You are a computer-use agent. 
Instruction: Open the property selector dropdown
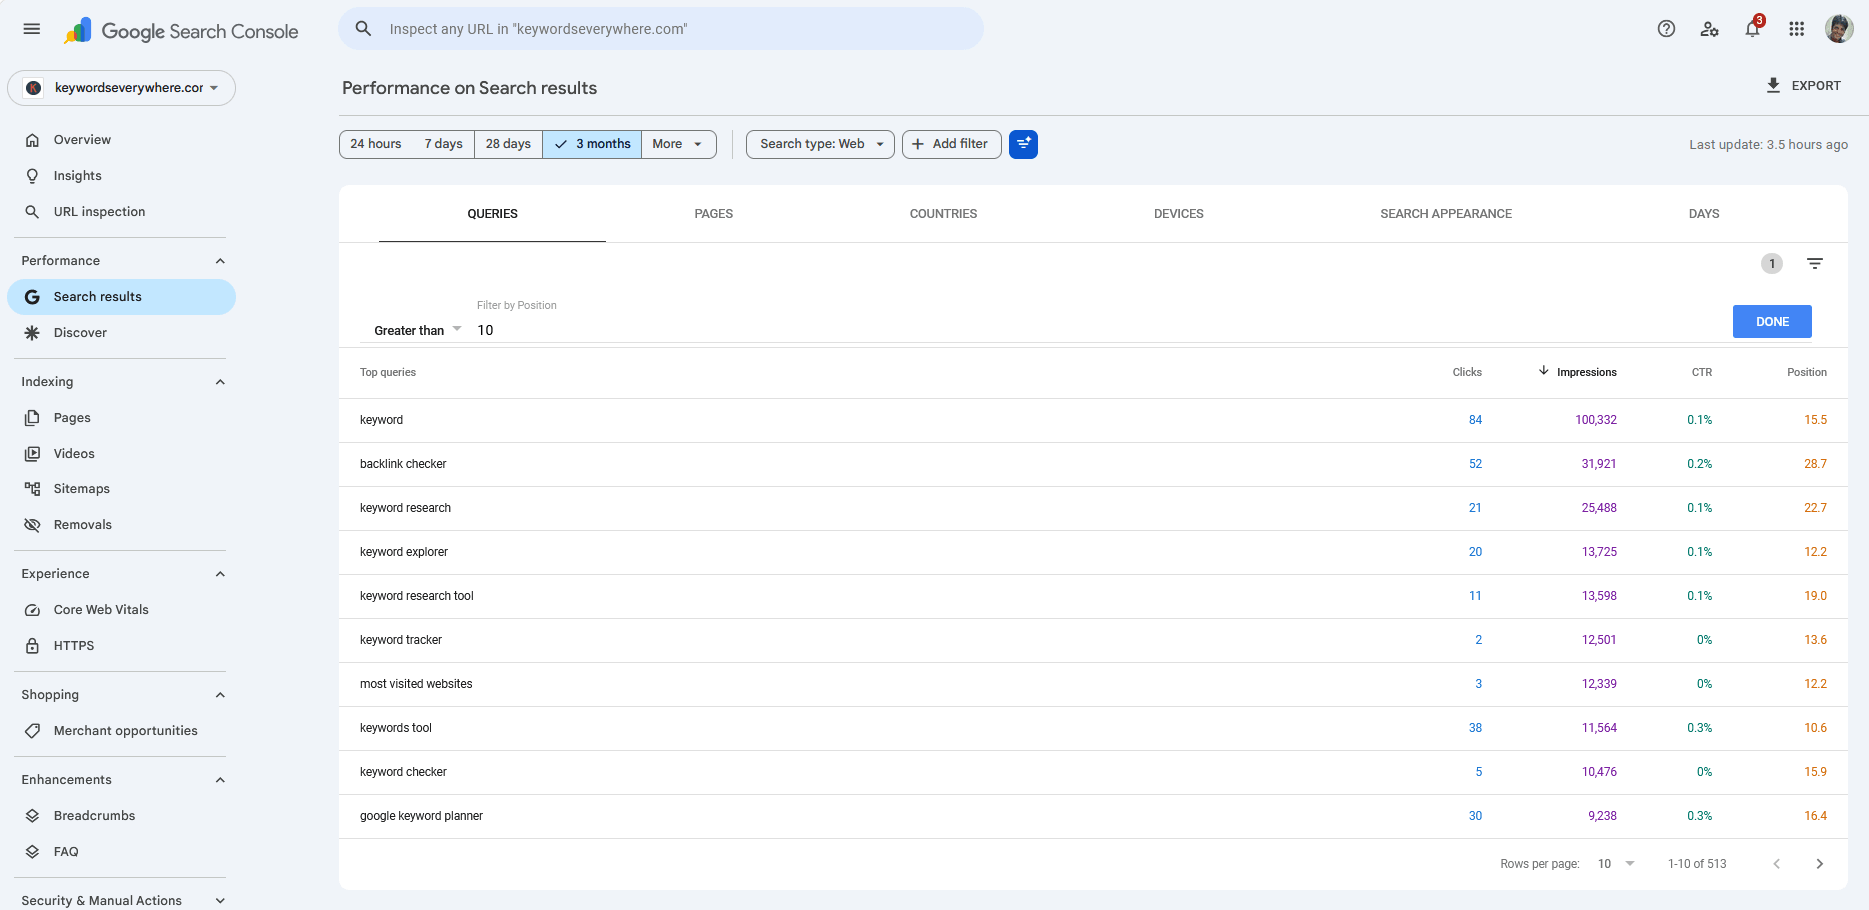pyautogui.click(x=121, y=88)
